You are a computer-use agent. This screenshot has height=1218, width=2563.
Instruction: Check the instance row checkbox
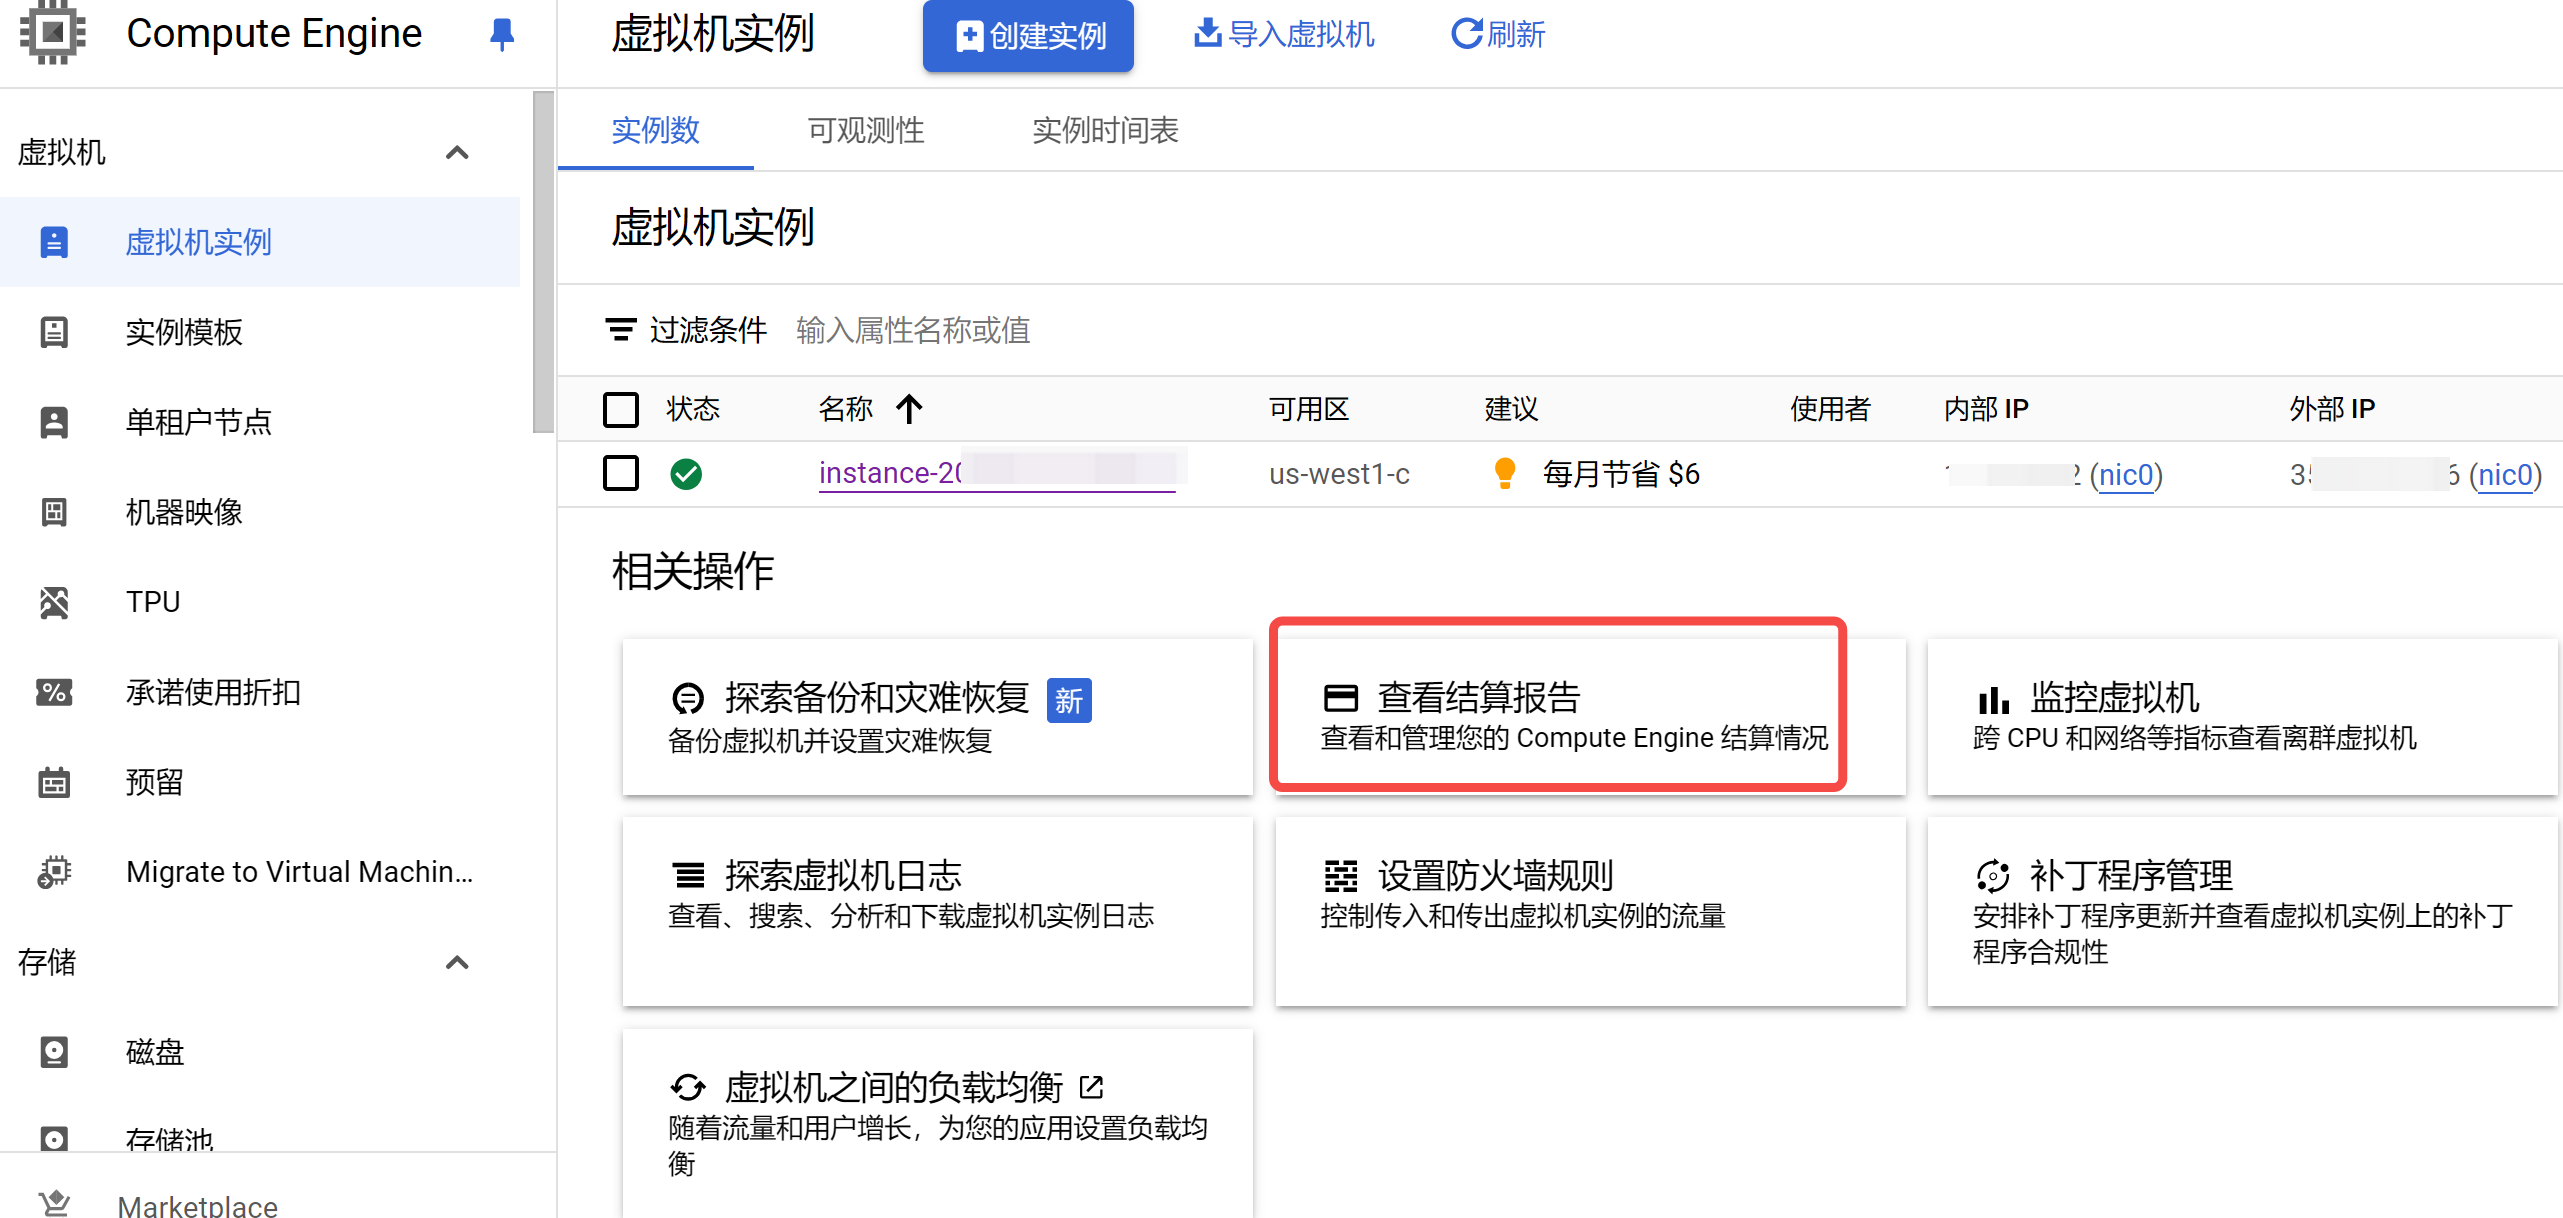tap(621, 473)
